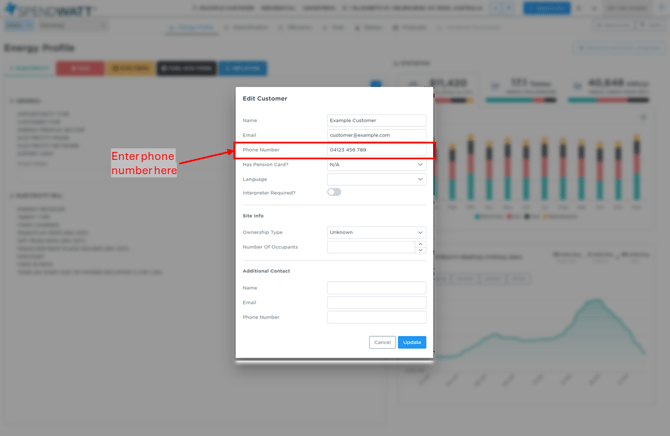Image resolution: width=670 pixels, height=436 pixels.
Task: Click the Number Of Occupants input field
Action: pos(370,247)
